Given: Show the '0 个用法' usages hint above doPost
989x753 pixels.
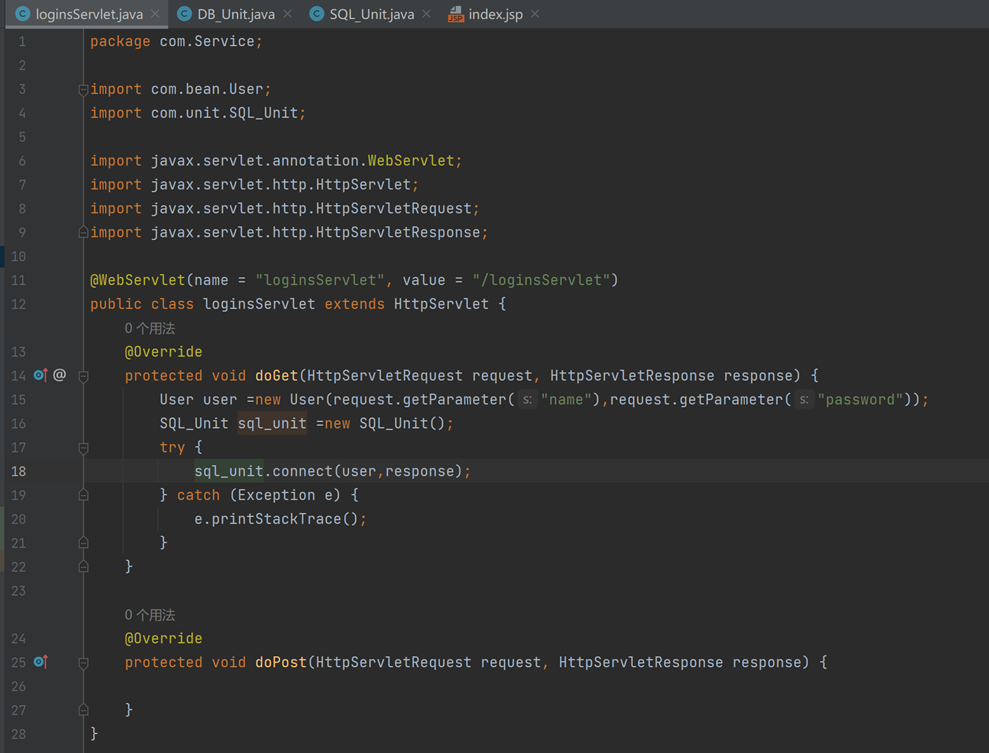Looking at the screenshot, I should [150, 615].
